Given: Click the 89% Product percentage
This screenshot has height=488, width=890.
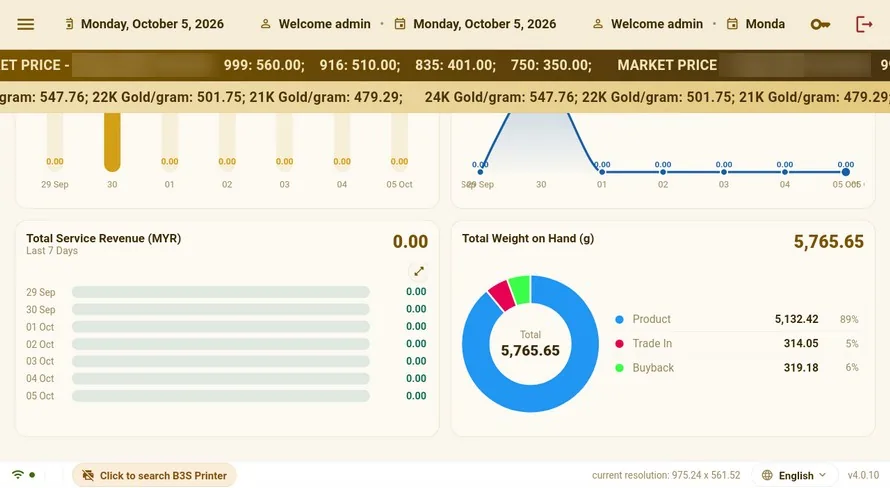Looking at the screenshot, I should coord(849,319).
